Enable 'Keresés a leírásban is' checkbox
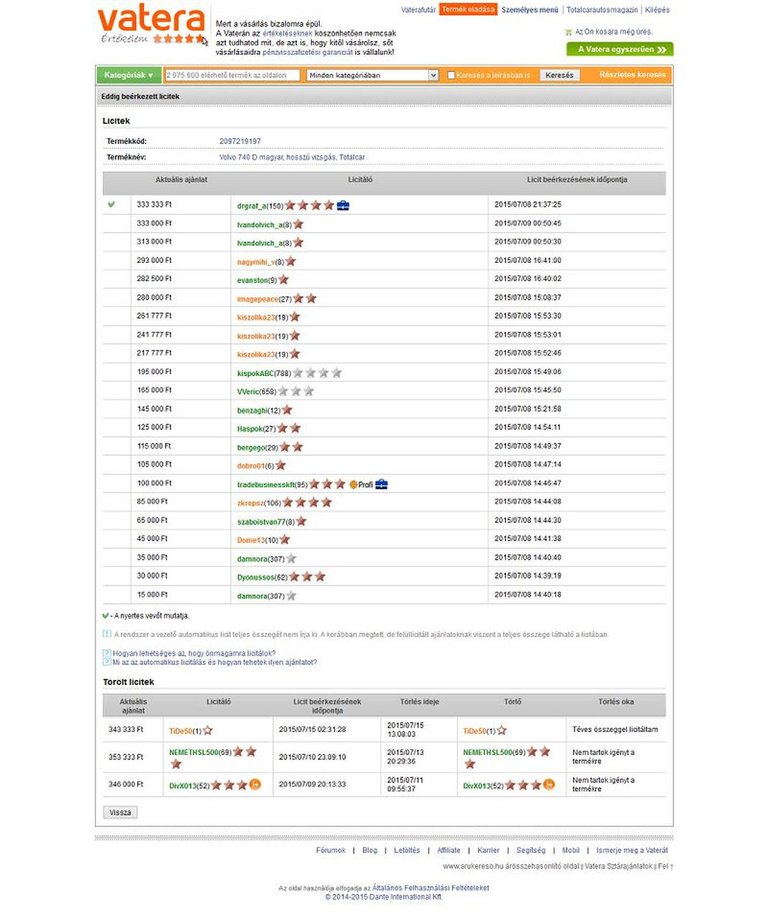768x917 pixels. point(451,75)
